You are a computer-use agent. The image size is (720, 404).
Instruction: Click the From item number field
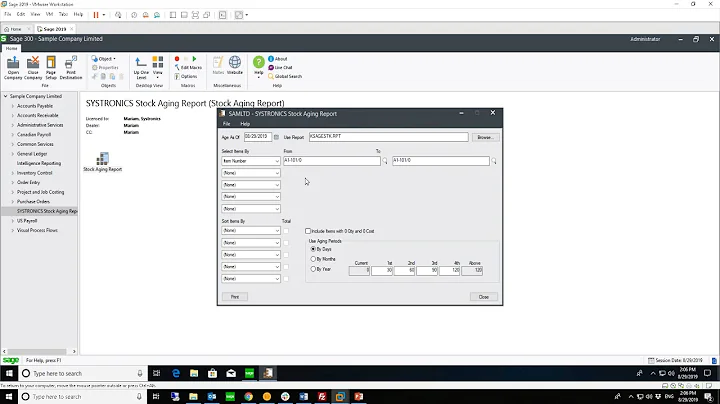332,161
